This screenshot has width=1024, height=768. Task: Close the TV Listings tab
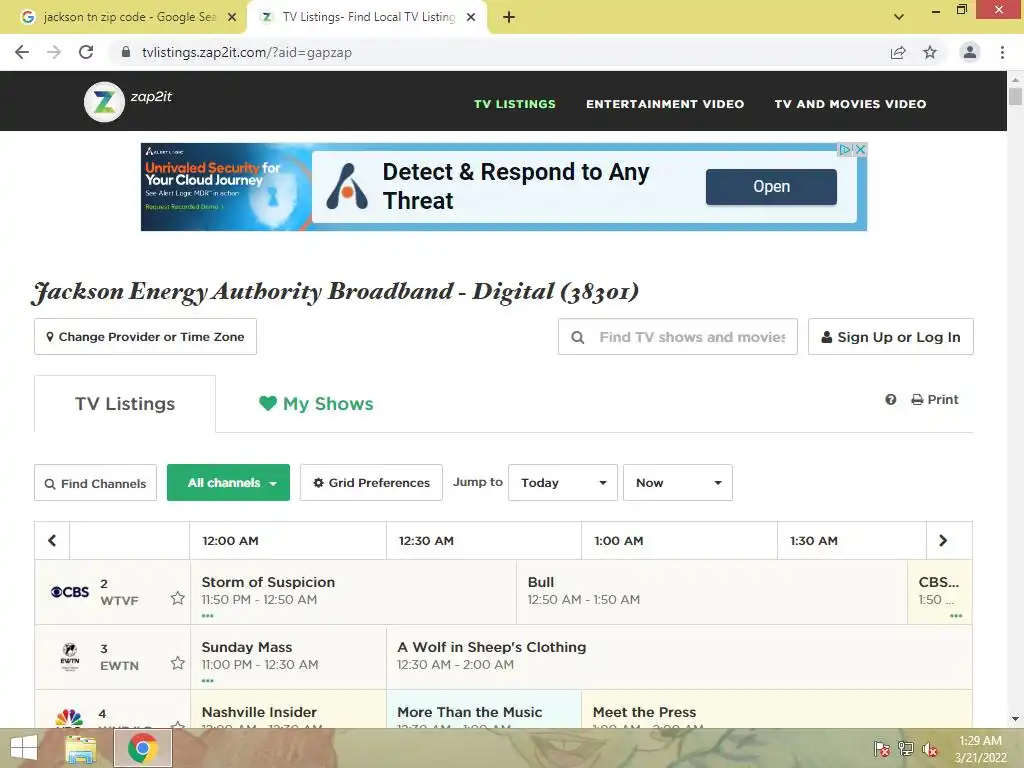471,17
